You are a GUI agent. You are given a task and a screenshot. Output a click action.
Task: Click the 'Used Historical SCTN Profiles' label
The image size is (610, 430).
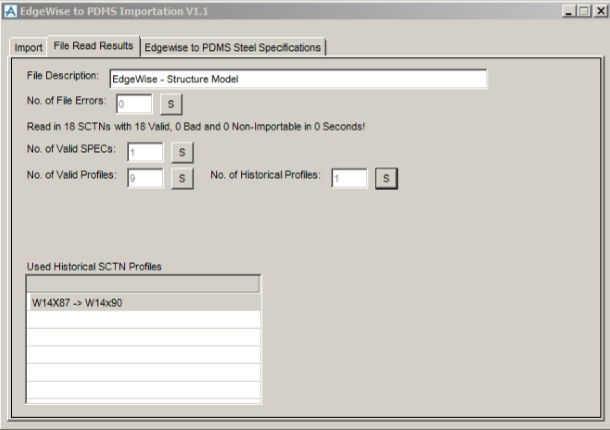[x=94, y=267]
